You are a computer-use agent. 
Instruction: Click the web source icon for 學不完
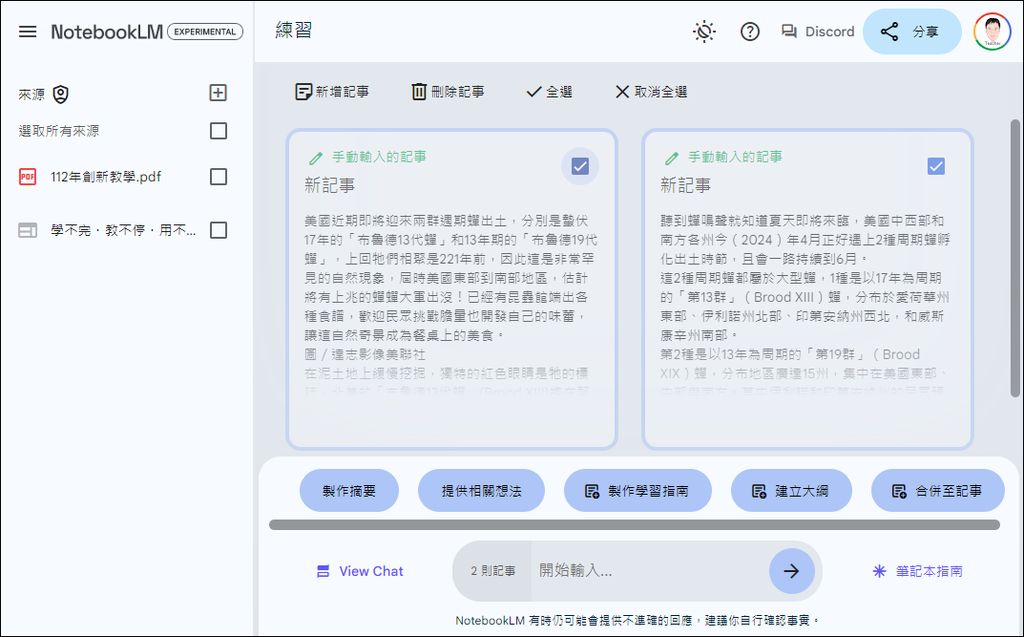coord(27,230)
